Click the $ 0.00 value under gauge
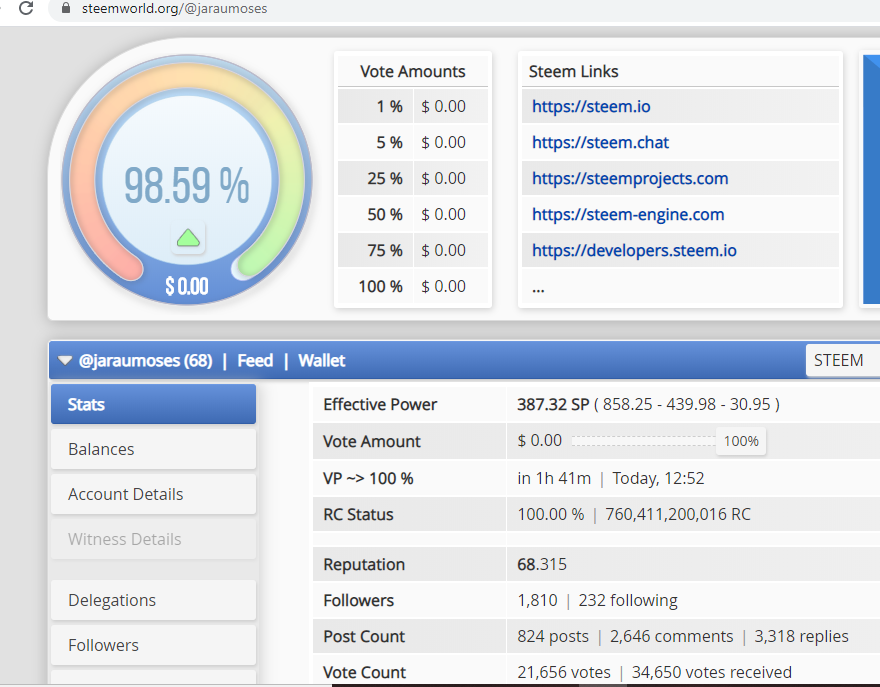880x687 pixels. pyautogui.click(x=187, y=286)
